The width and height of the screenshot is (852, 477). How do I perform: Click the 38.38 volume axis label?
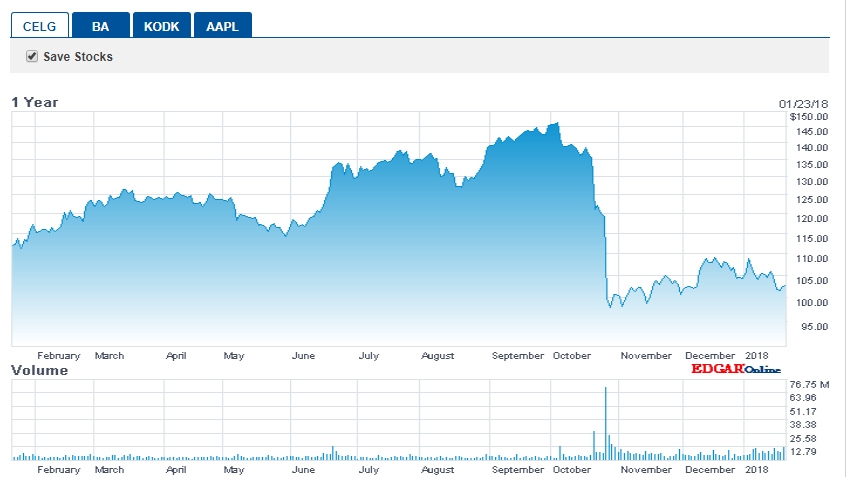803,425
